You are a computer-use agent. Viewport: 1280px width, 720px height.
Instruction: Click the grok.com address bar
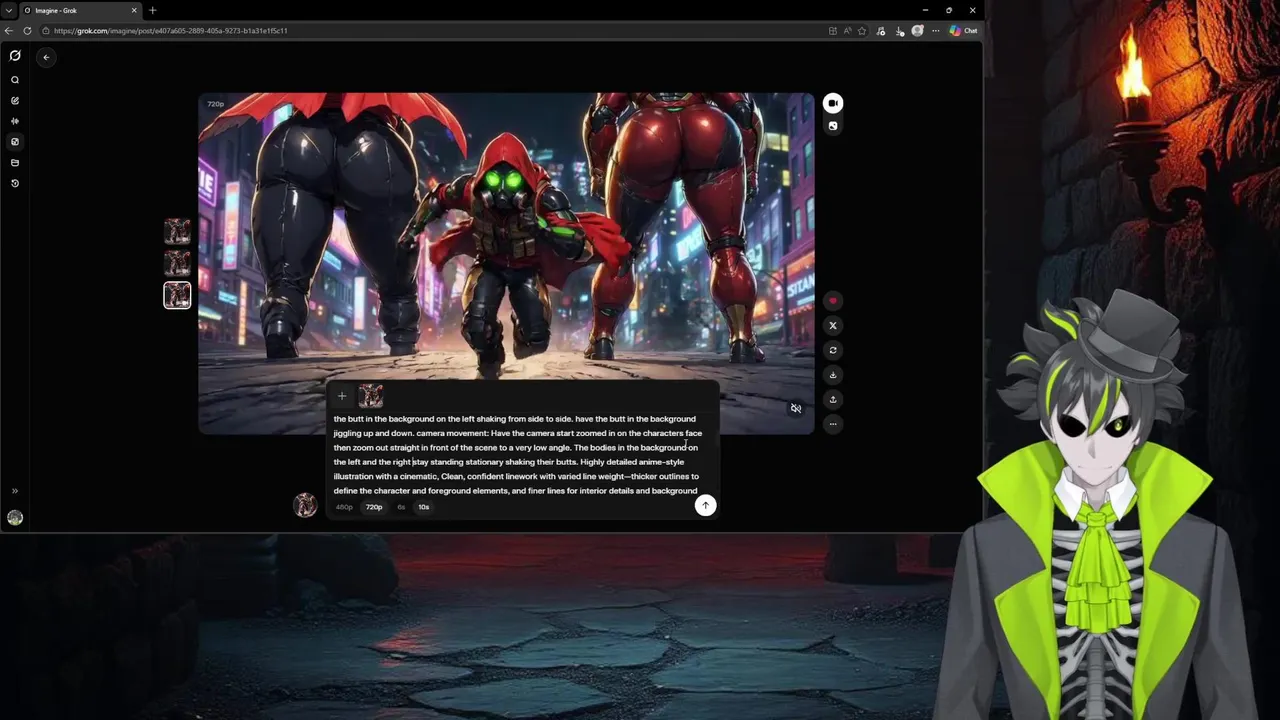[430, 31]
